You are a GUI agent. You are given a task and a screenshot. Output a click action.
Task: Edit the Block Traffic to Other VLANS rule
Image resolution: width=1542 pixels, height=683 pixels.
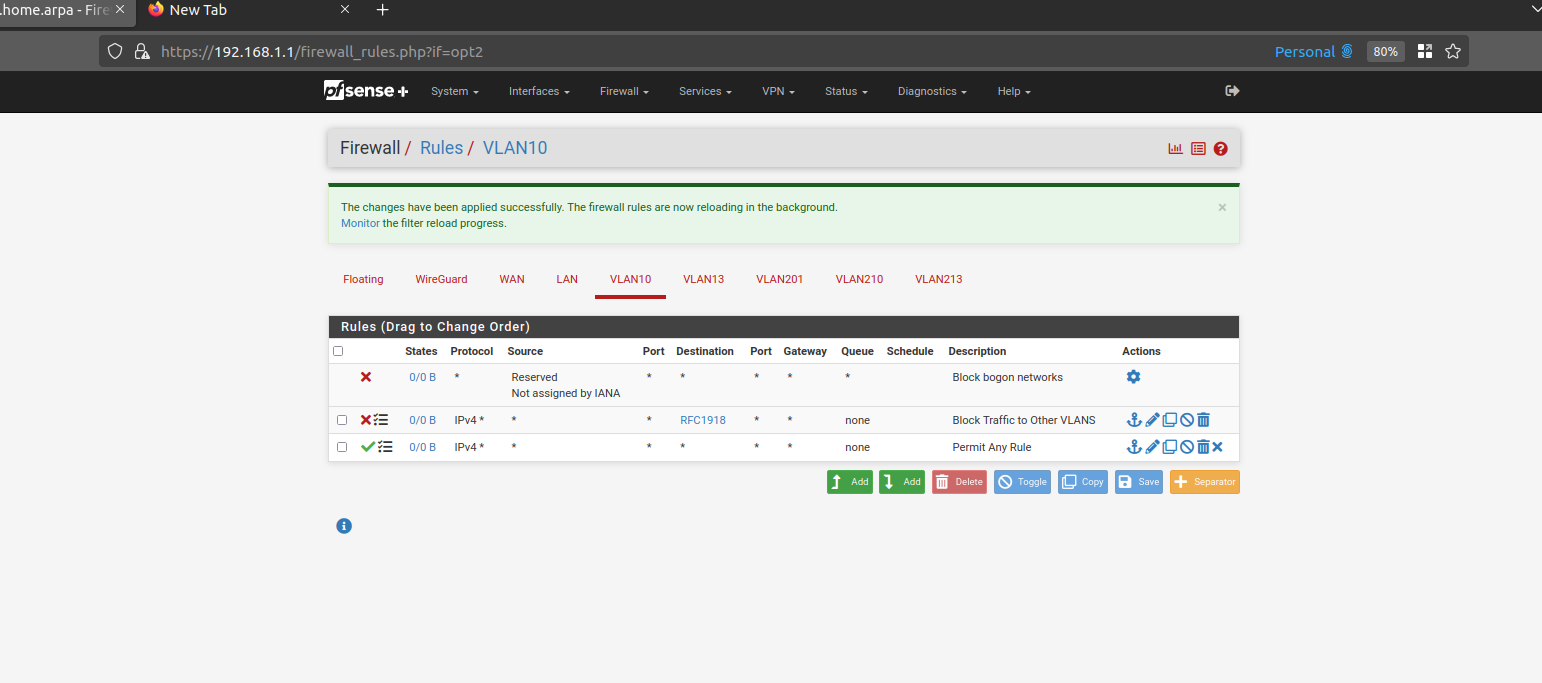pos(1152,420)
